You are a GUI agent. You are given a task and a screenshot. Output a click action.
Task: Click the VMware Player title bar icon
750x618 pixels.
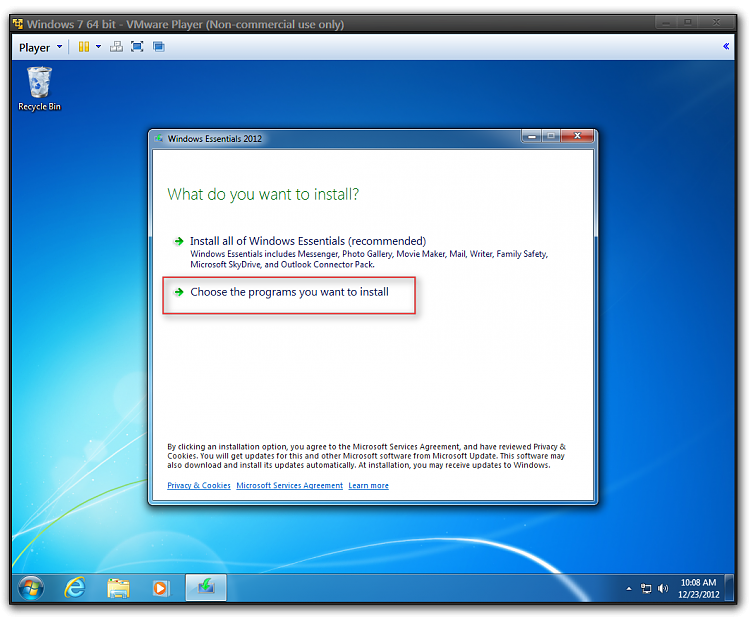coord(18,24)
